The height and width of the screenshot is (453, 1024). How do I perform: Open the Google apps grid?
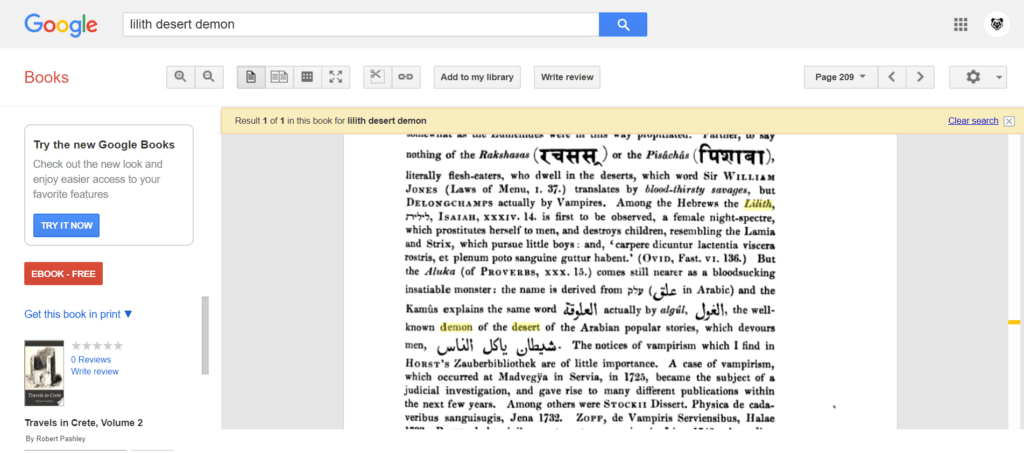point(960,25)
